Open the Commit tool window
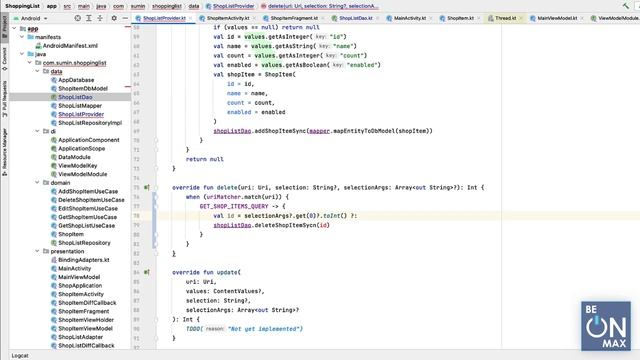 point(4,59)
